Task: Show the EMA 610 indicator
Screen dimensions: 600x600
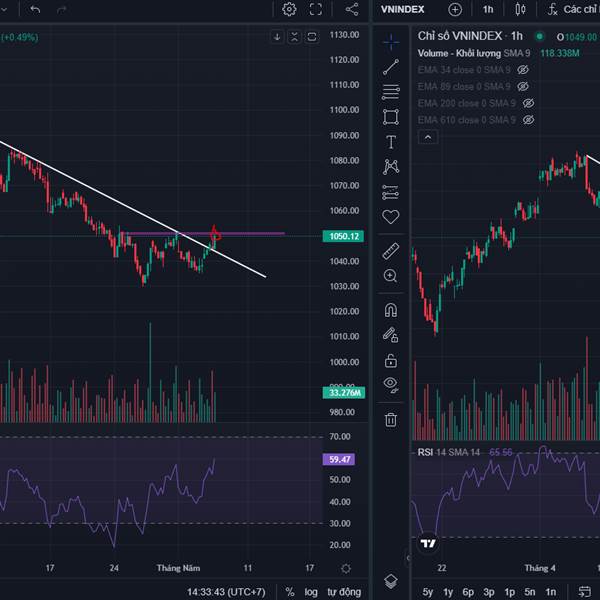Action: (528, 120)
